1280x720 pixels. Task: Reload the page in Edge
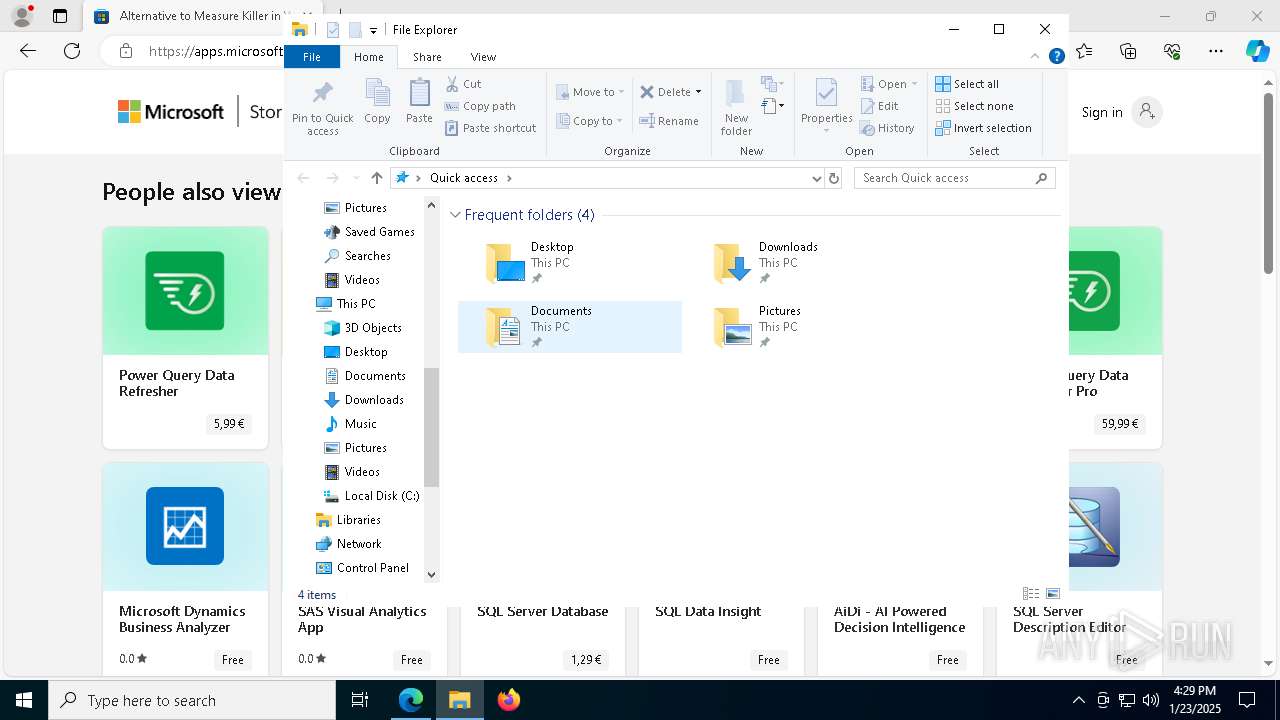point(72,51)
